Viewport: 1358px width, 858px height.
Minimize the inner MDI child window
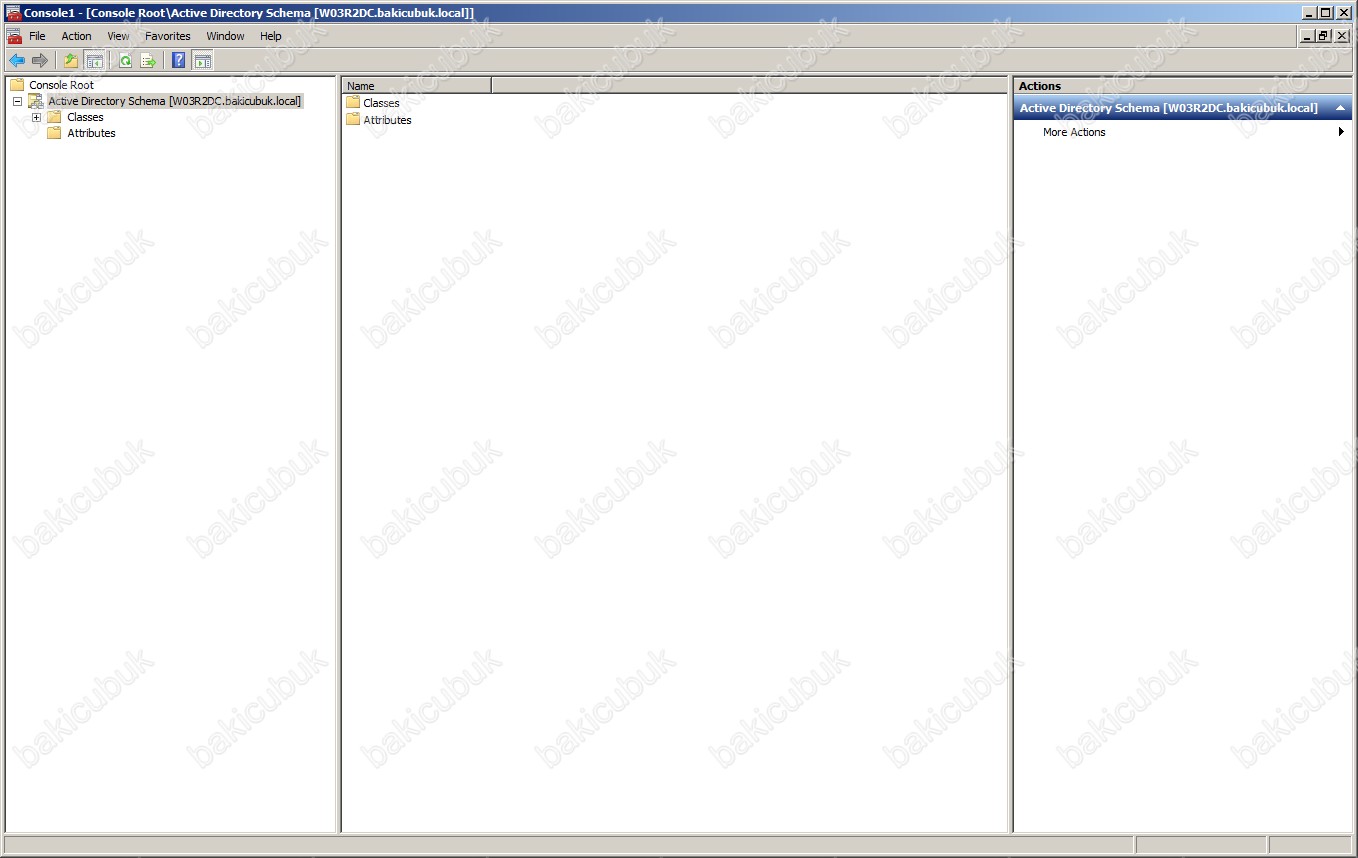[1307, 36]
